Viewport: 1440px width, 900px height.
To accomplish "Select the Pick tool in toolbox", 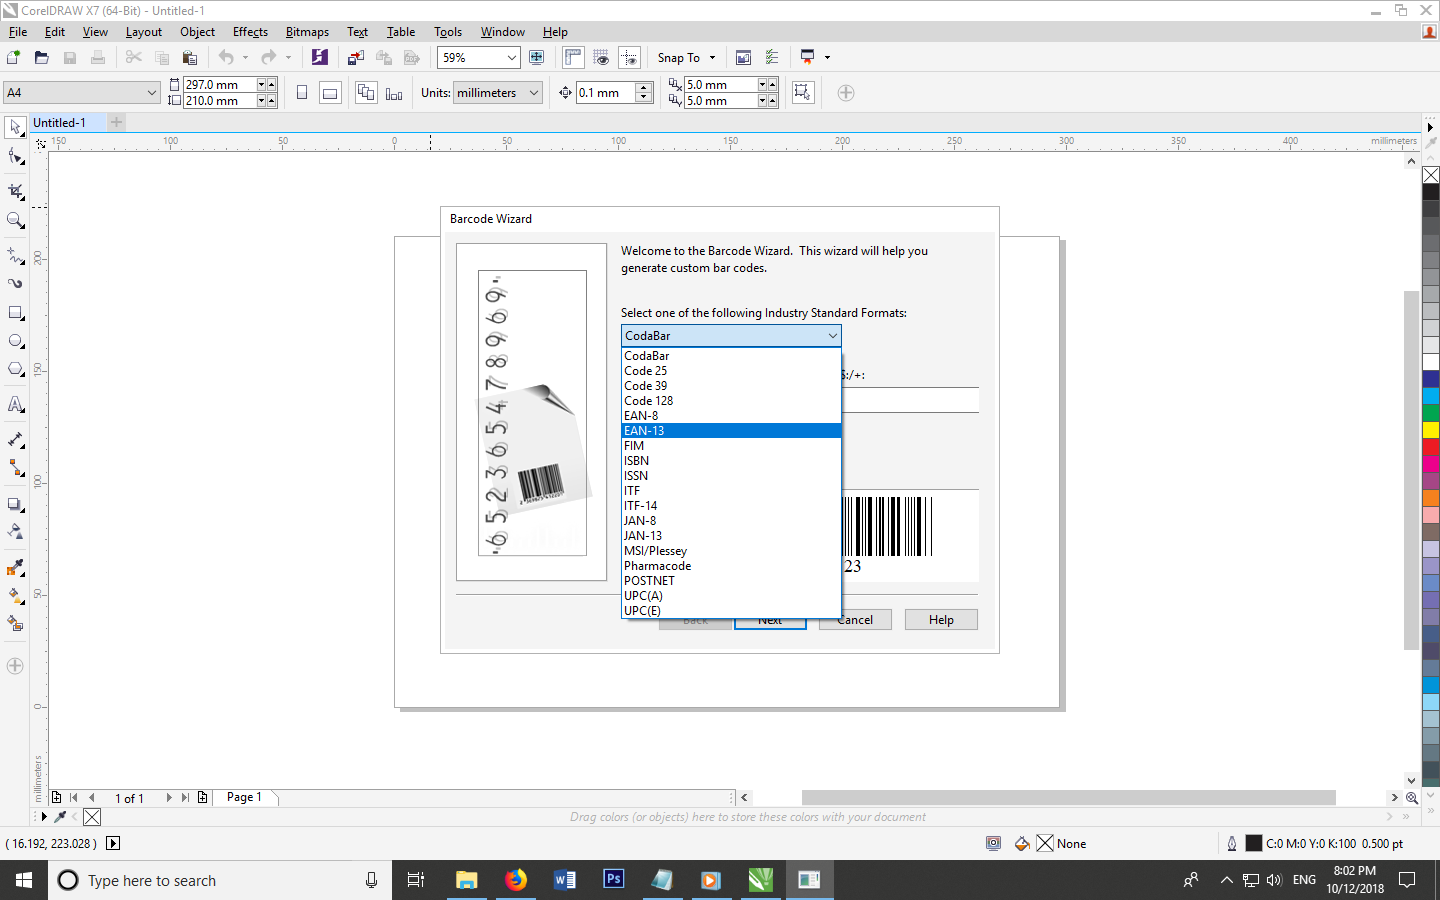I will 15,128.
